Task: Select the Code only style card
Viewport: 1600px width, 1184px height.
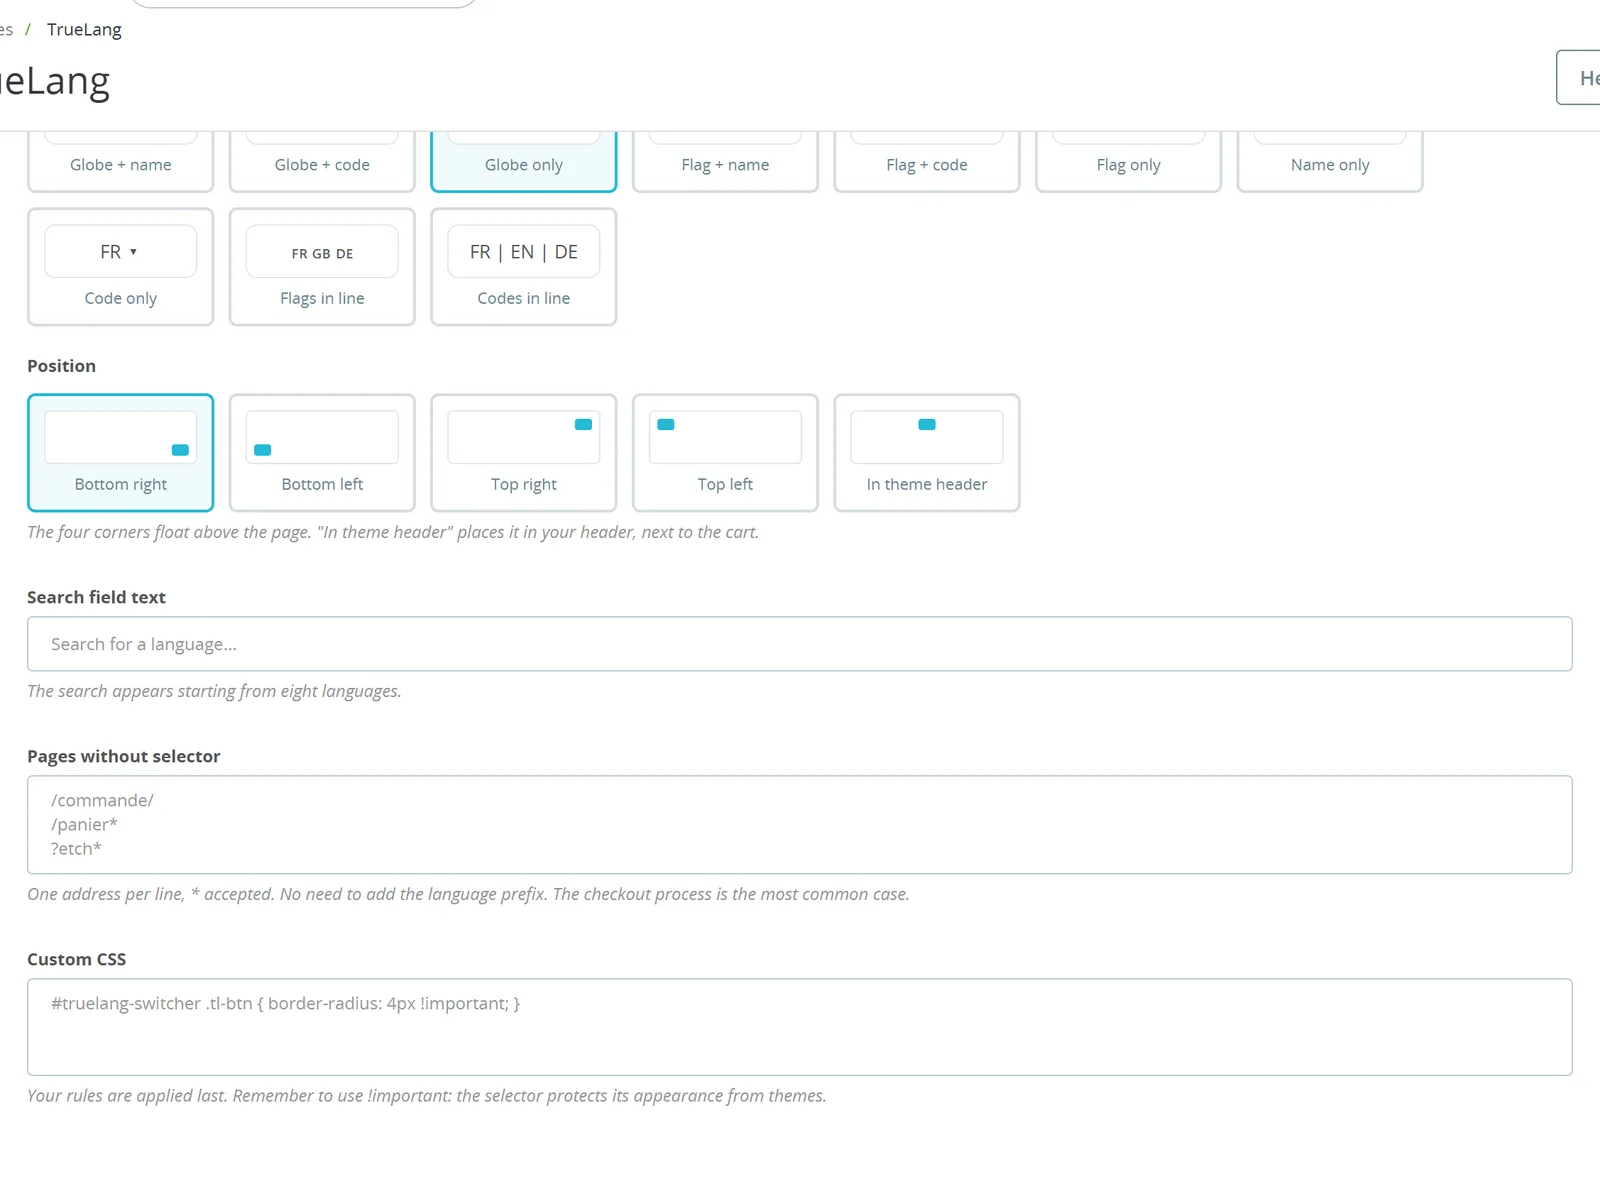Action: [x=120, y=267]
